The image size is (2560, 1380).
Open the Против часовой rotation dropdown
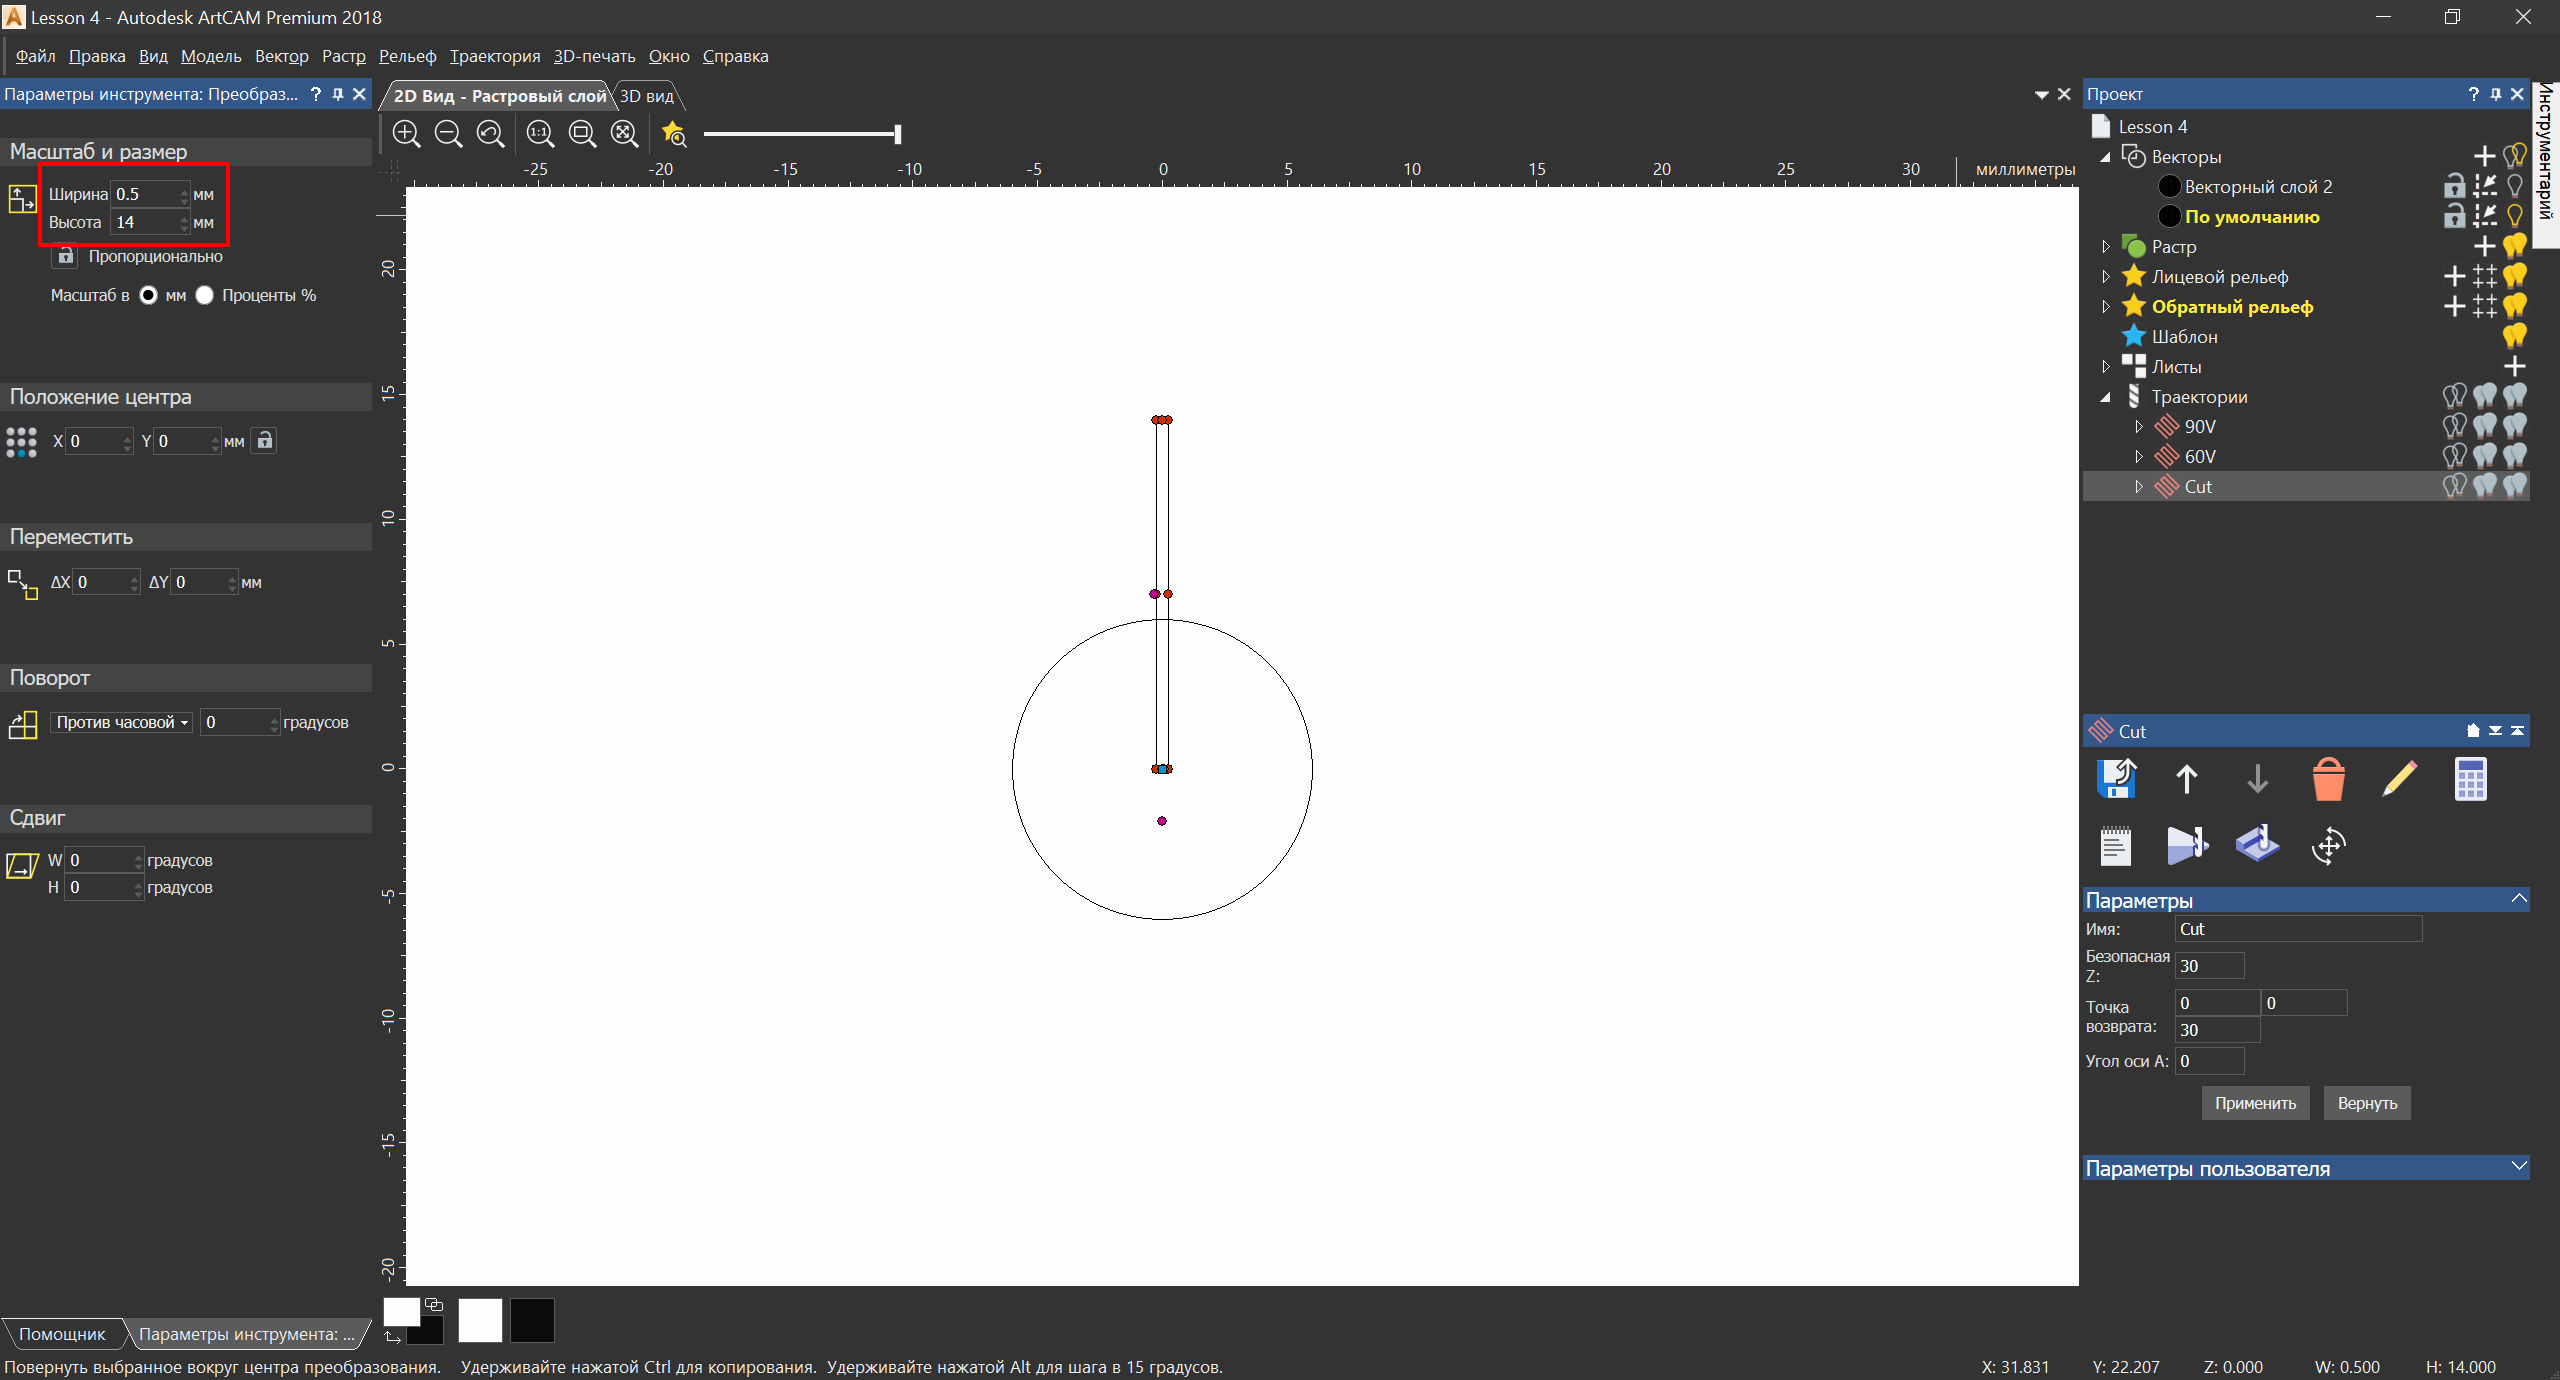click(x=121, y=722)
